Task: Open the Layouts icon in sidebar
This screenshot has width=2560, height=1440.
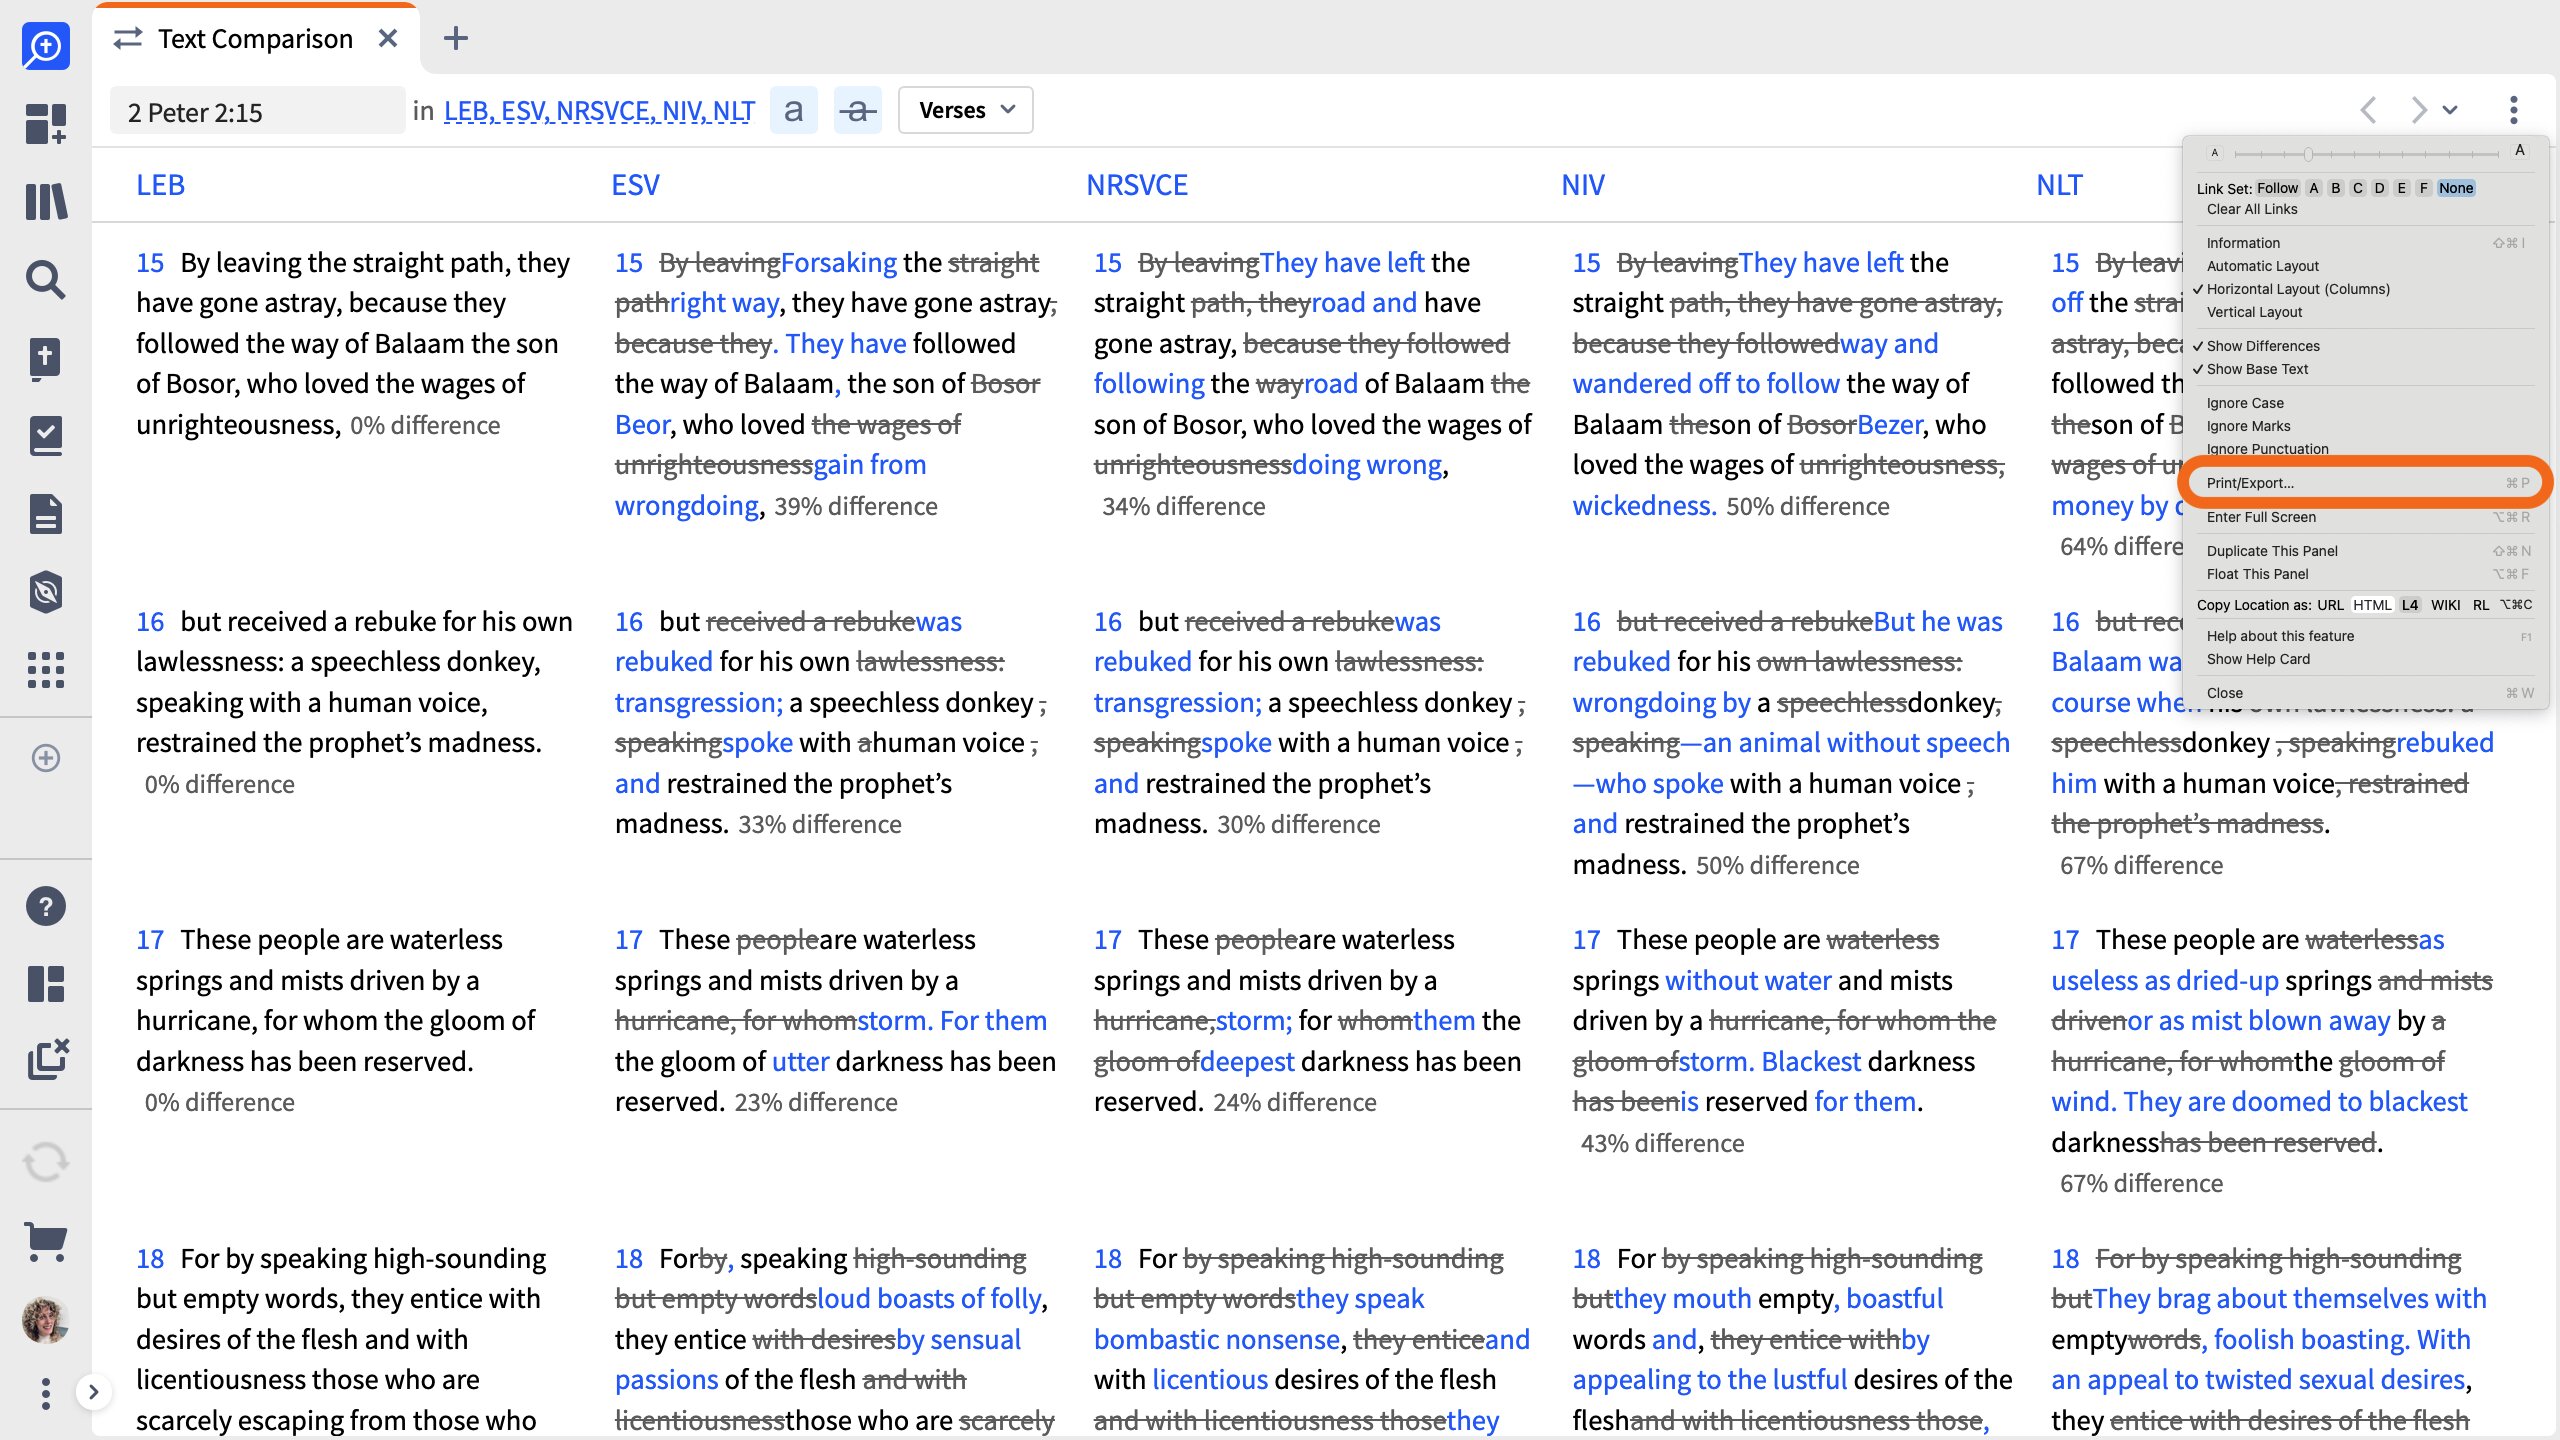Action: pos(46,984)
